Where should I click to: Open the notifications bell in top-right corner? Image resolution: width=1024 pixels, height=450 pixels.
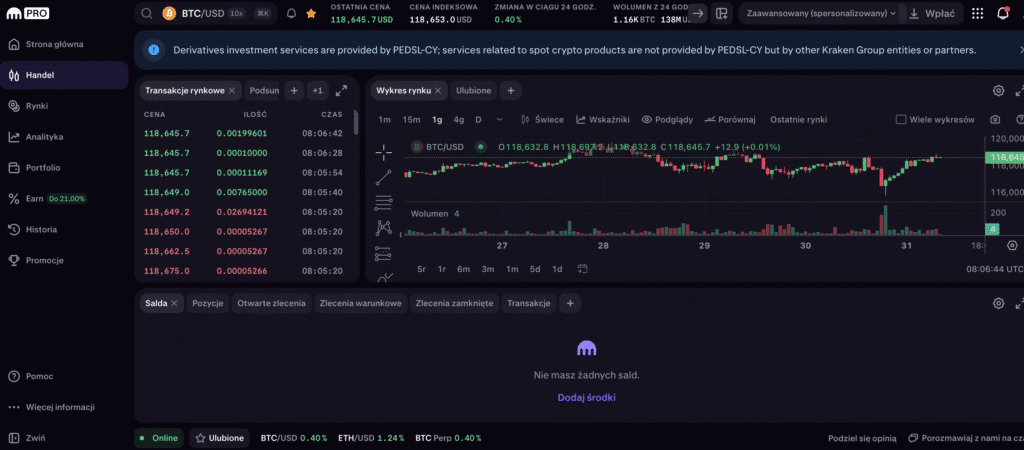(1003, 14)
